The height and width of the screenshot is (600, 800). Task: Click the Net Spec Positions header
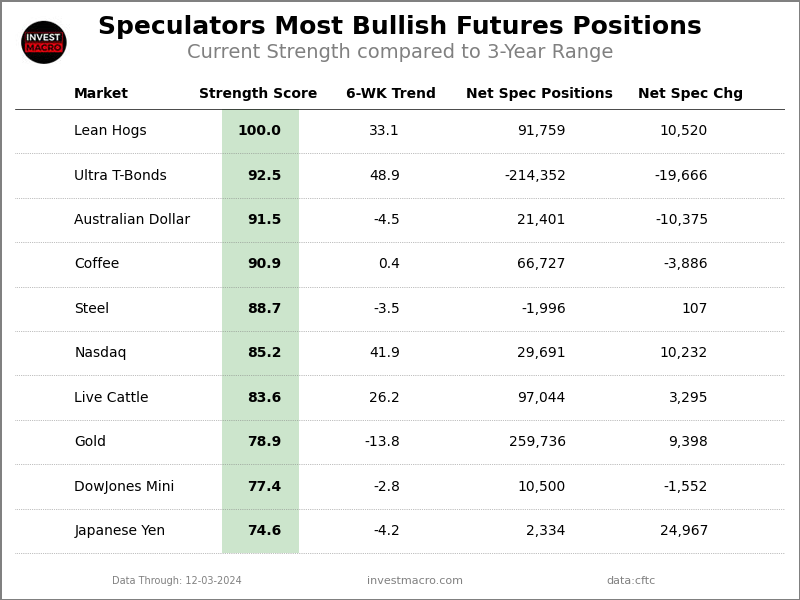539,94
